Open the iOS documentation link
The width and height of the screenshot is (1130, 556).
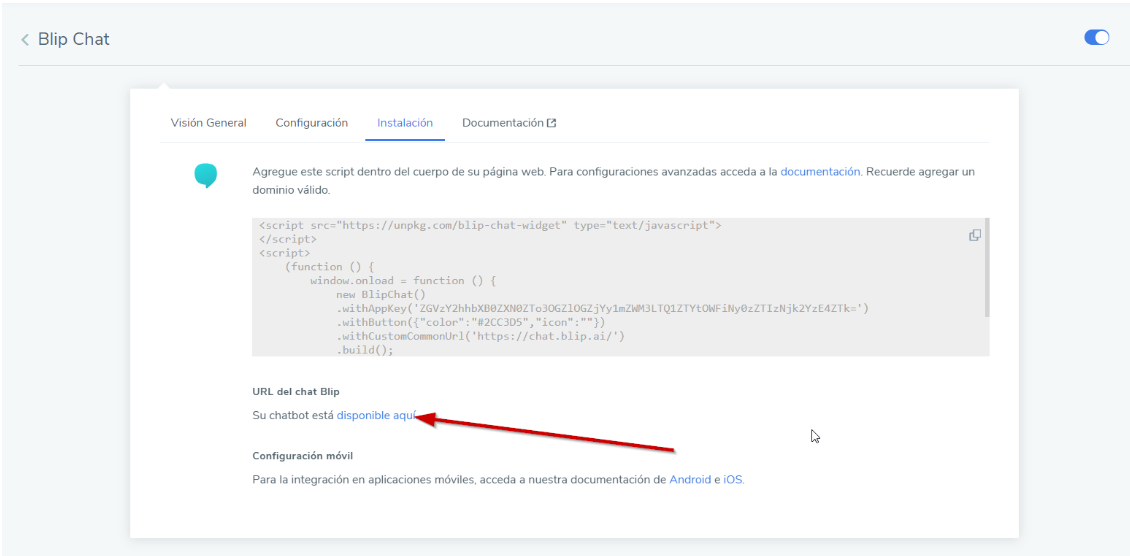(733, 480)
